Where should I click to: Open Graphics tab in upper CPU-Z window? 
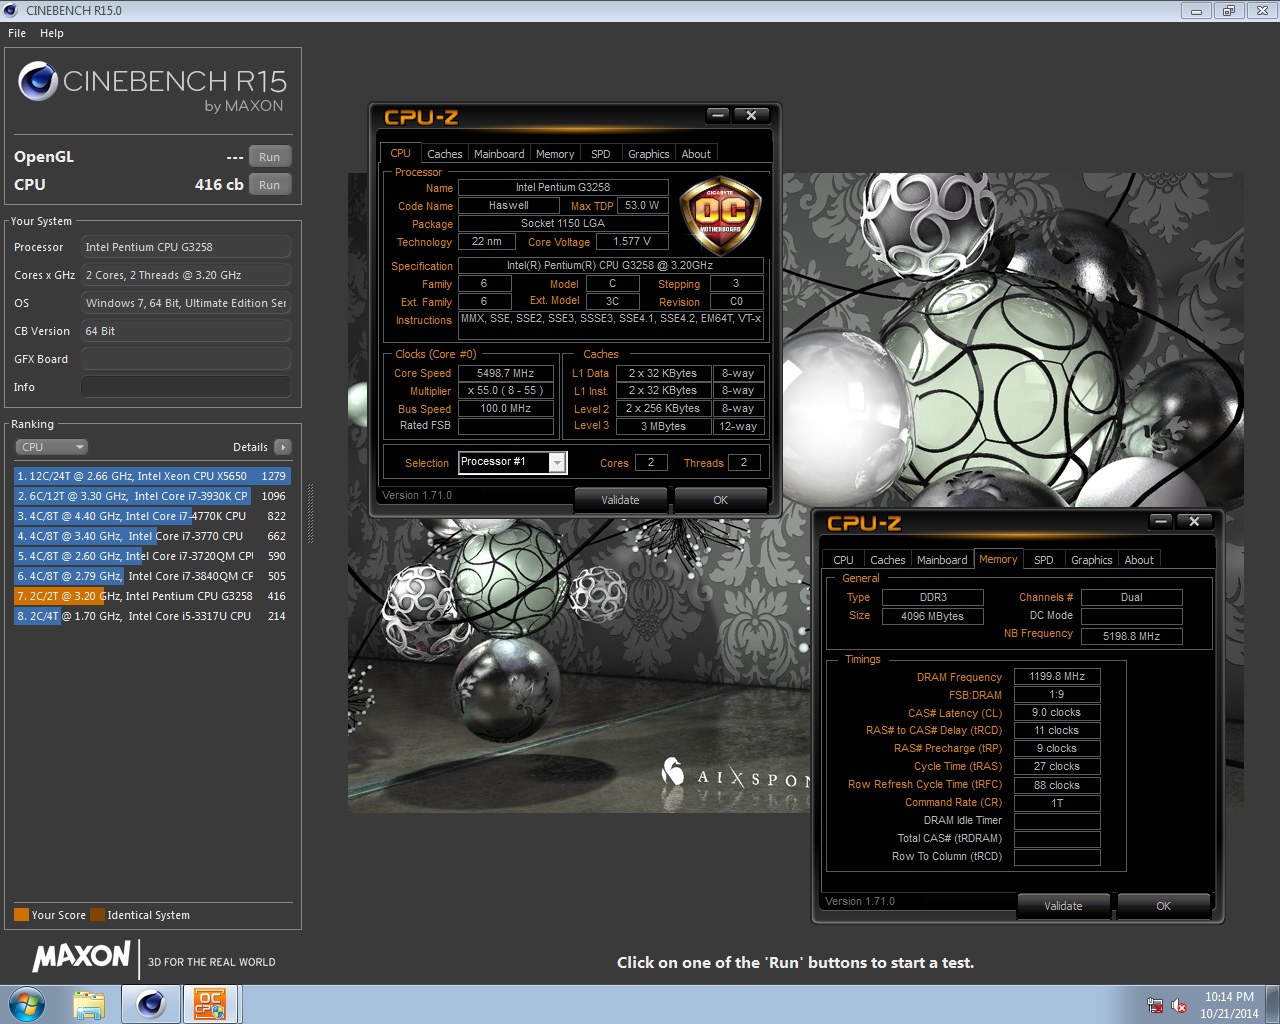coord(648,154)
